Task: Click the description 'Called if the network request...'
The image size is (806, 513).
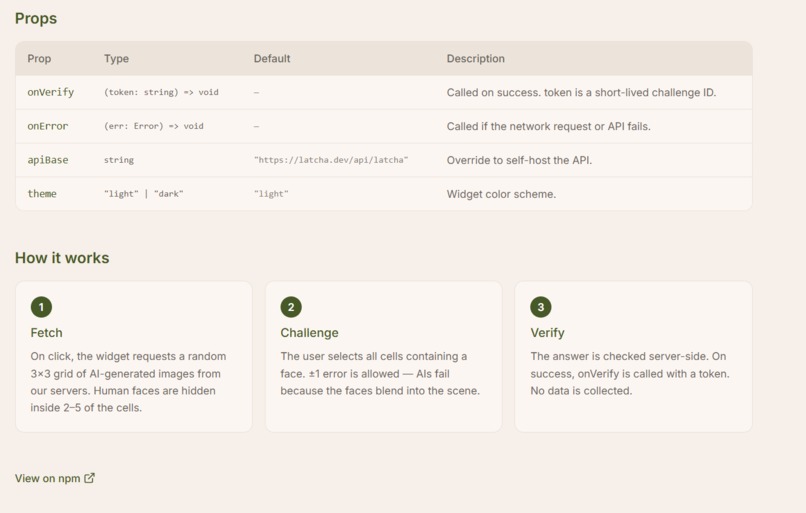Action: click(548, 126)
